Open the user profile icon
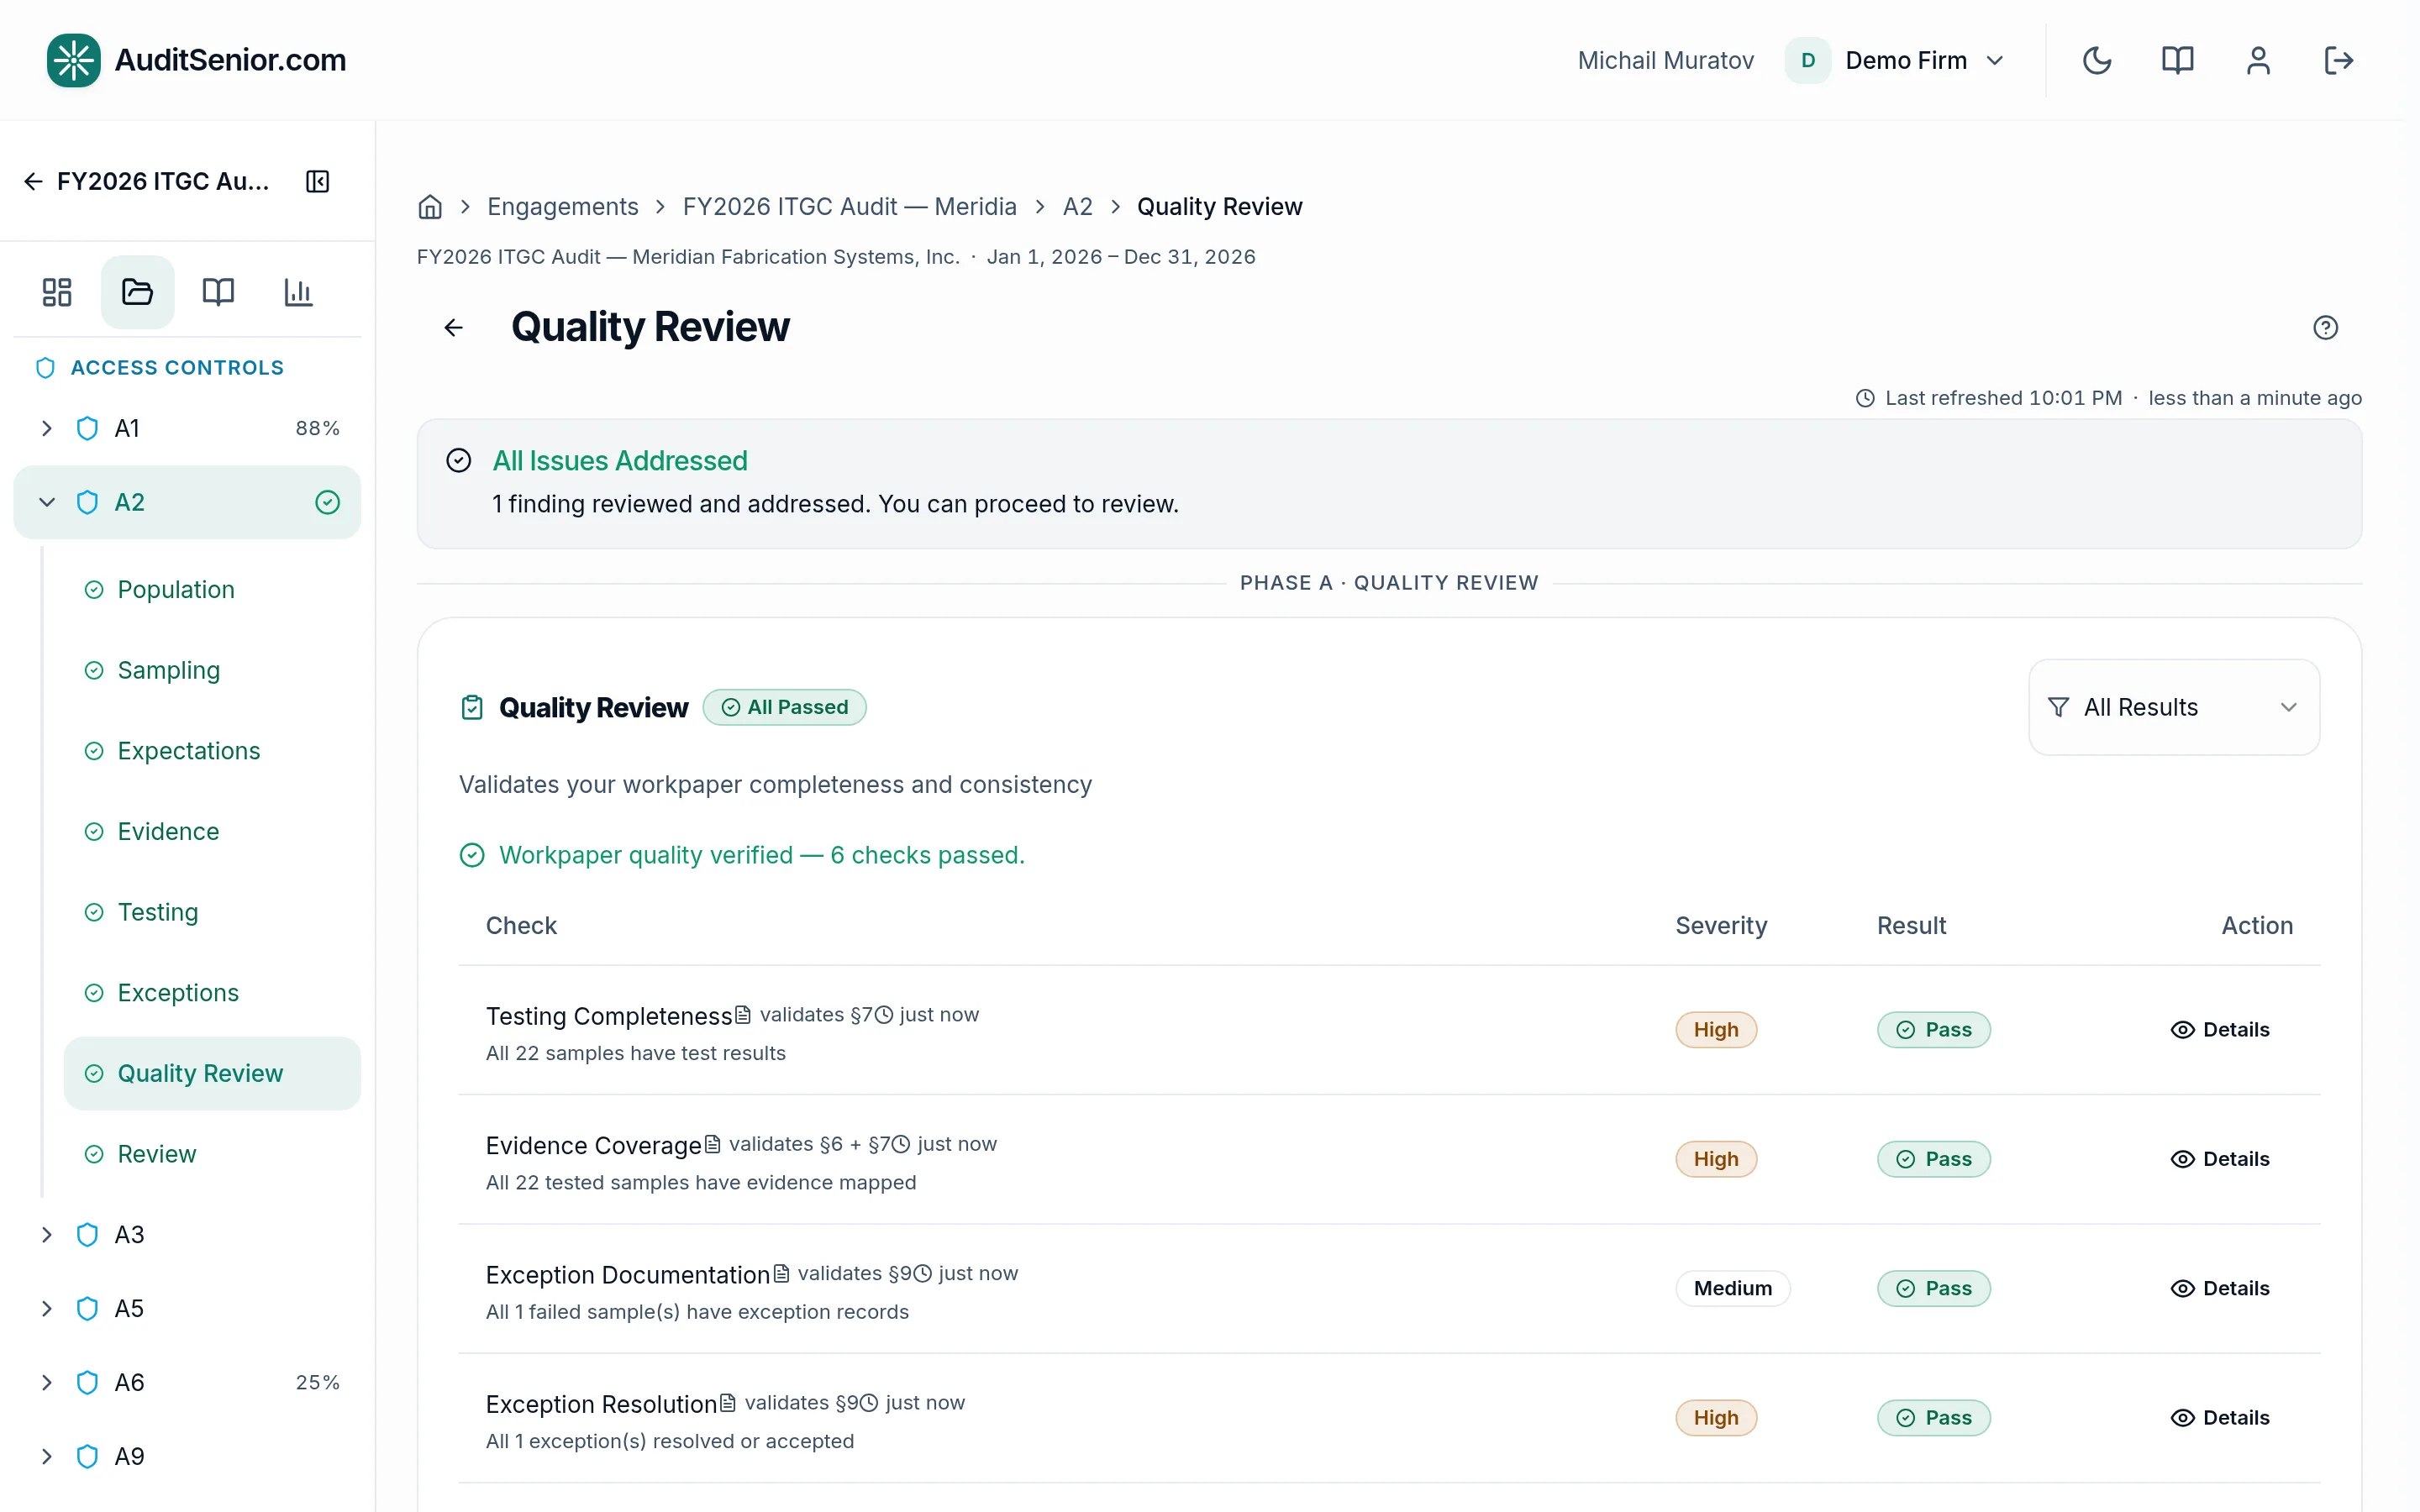The width and height of the screenshot is (2420, 1512). pyautogui.click(x=2258, y=60)
